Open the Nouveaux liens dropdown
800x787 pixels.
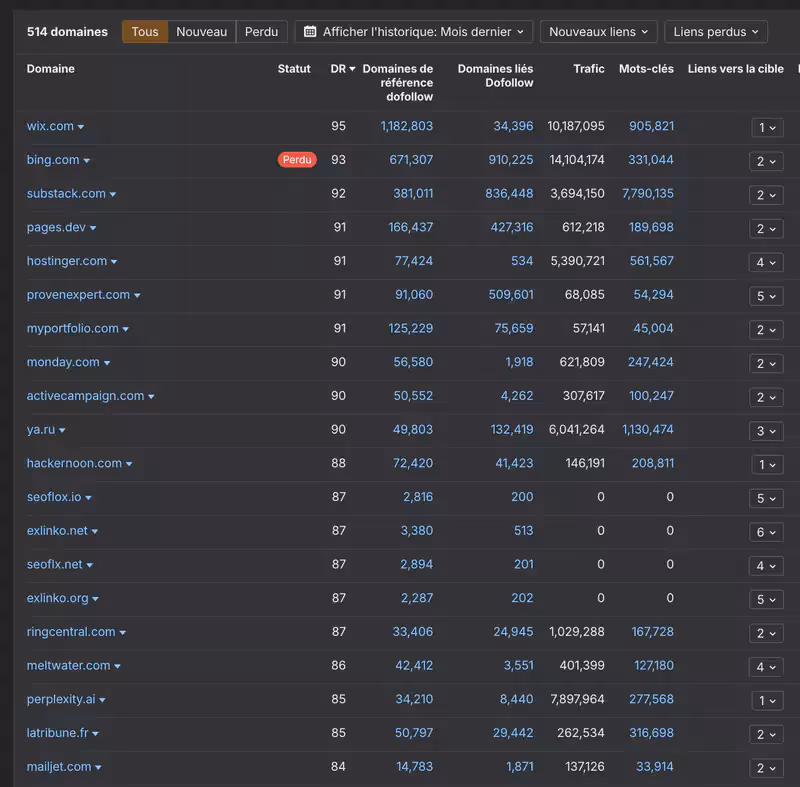(x=598, y=32)
